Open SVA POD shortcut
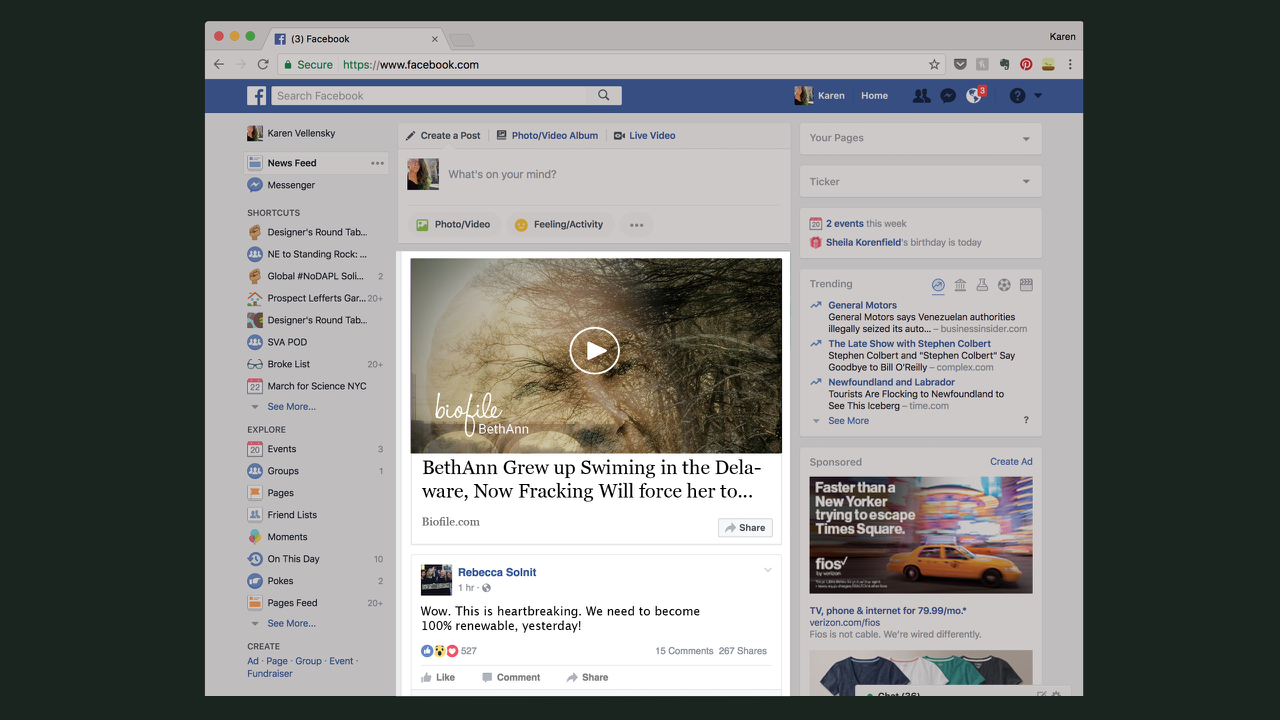Screen dimensions: 1280x720 point(278,342)
